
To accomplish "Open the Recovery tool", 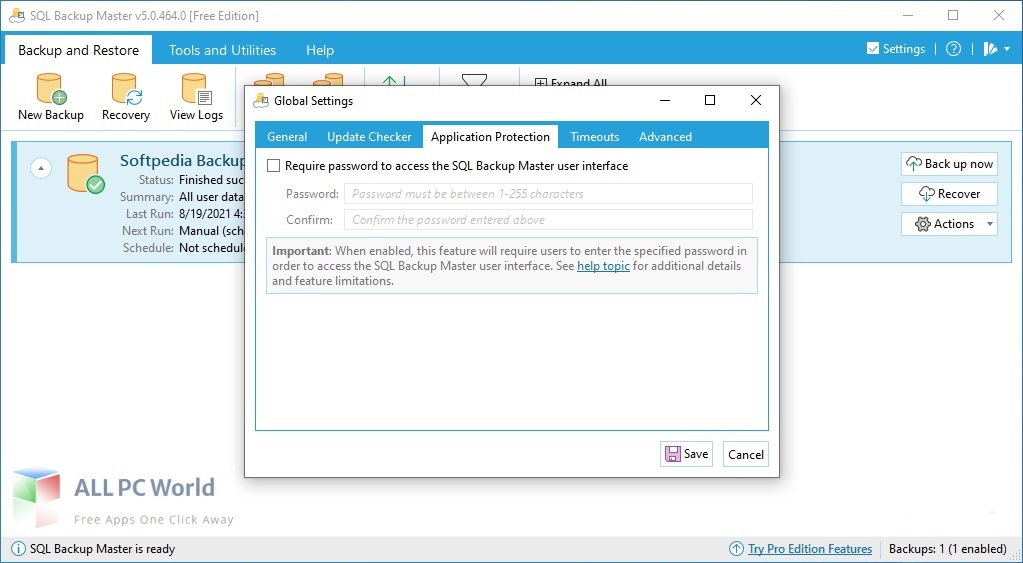I will pyautogui.click(x=126, y=91).
